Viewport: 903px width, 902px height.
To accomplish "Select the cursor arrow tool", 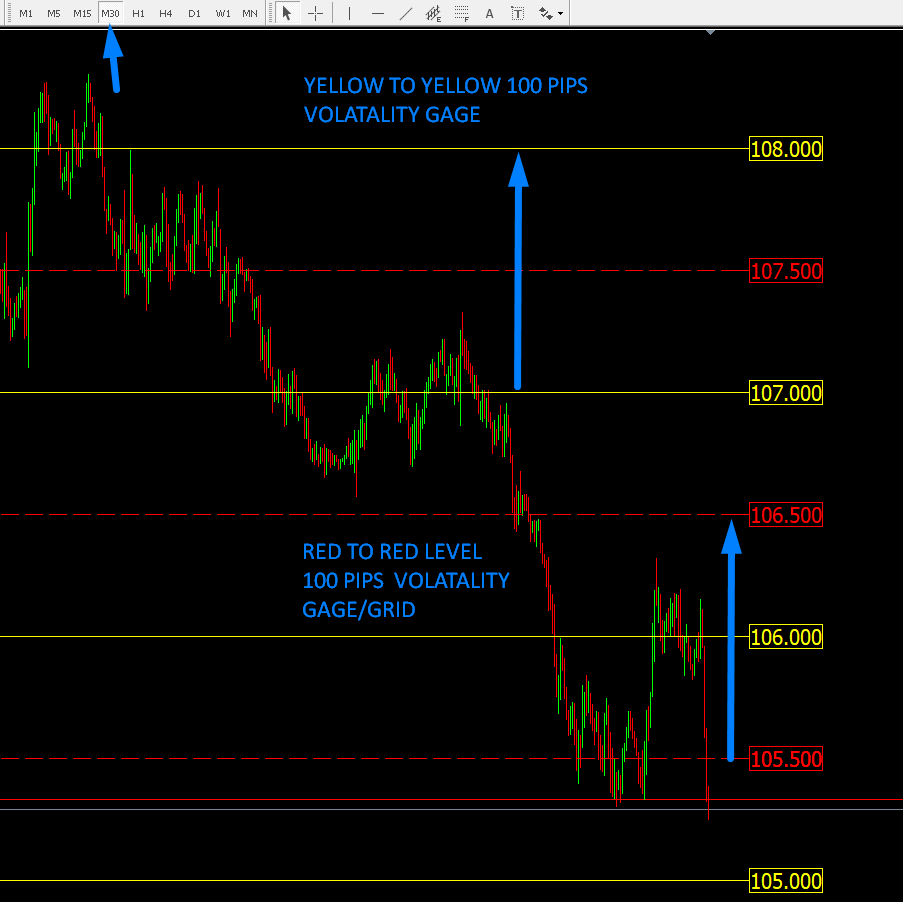I will pyautogui.click(x=287, y=13).
